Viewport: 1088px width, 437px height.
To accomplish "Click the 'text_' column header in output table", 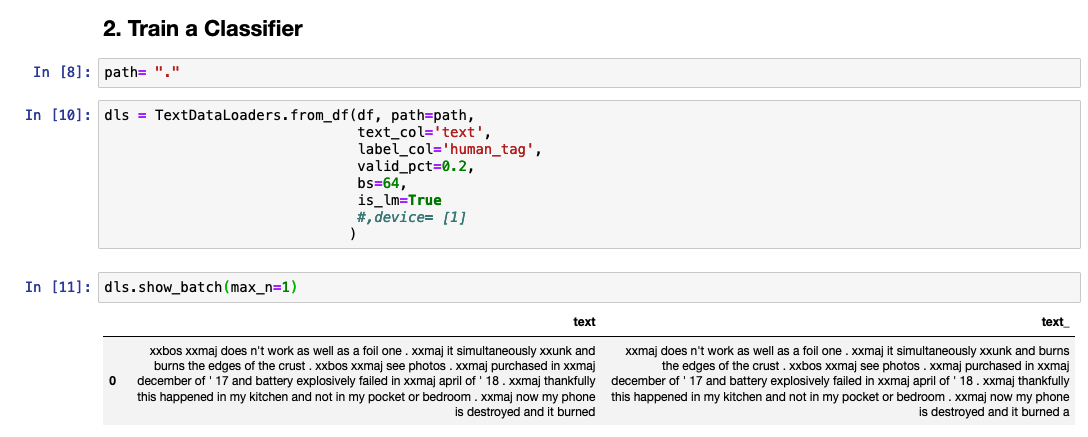I will [x=1055, y=321].
